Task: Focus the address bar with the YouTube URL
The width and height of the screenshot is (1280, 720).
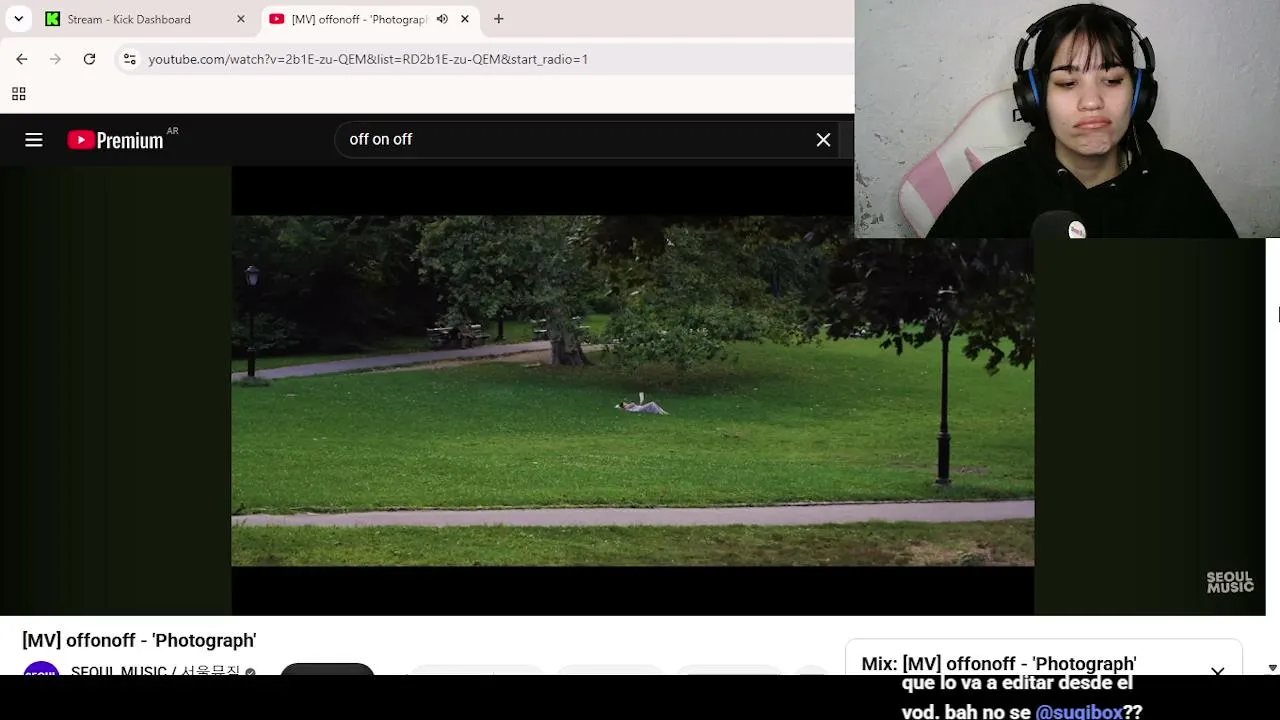Action: point(368,59)
